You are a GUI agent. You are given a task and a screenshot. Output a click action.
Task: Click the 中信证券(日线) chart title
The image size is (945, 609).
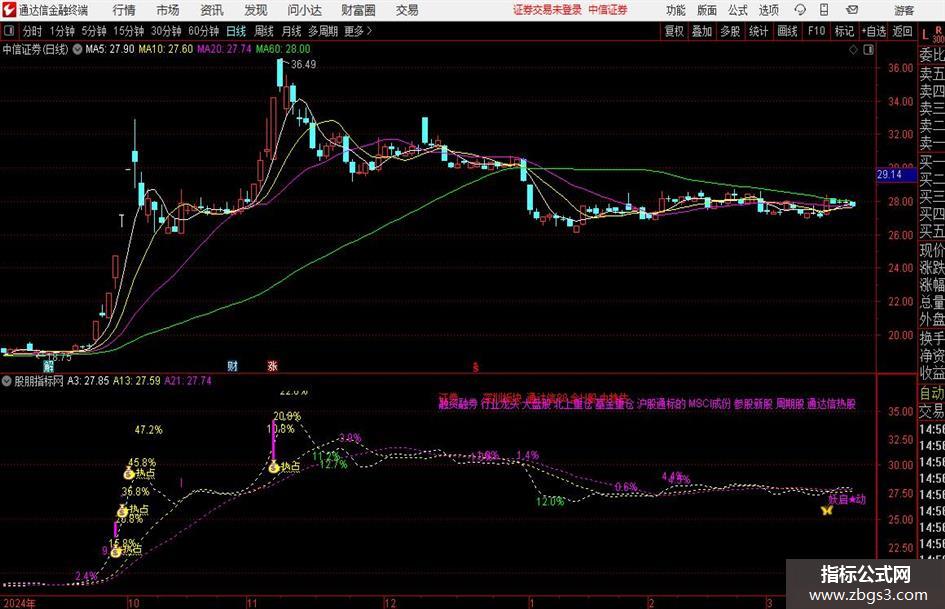coord(36,49)
